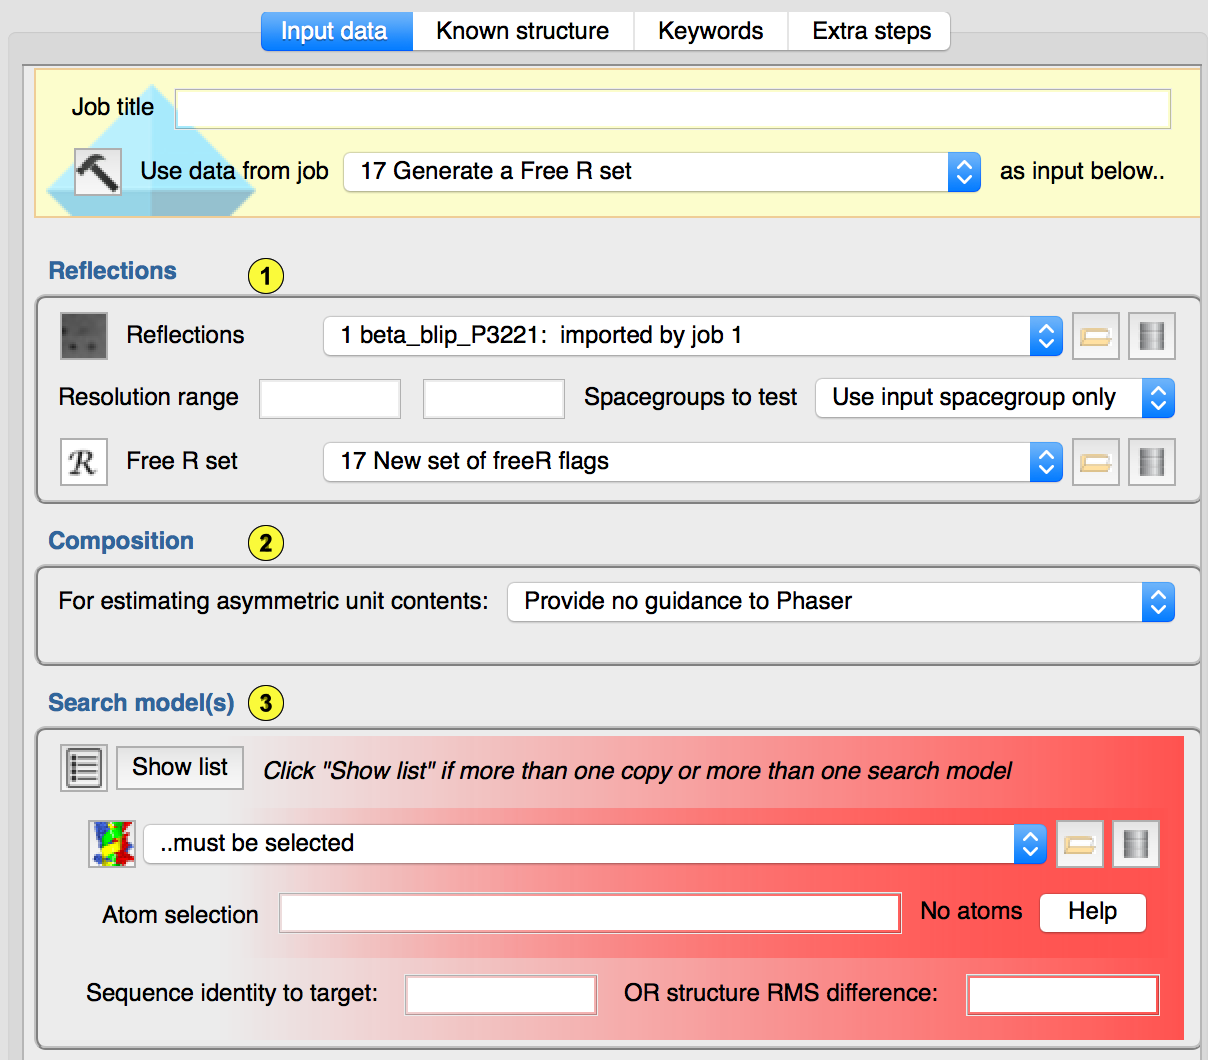The image size is (1208, 1060).
Task: Open the Keywords tab
Action: coord(710,31)
